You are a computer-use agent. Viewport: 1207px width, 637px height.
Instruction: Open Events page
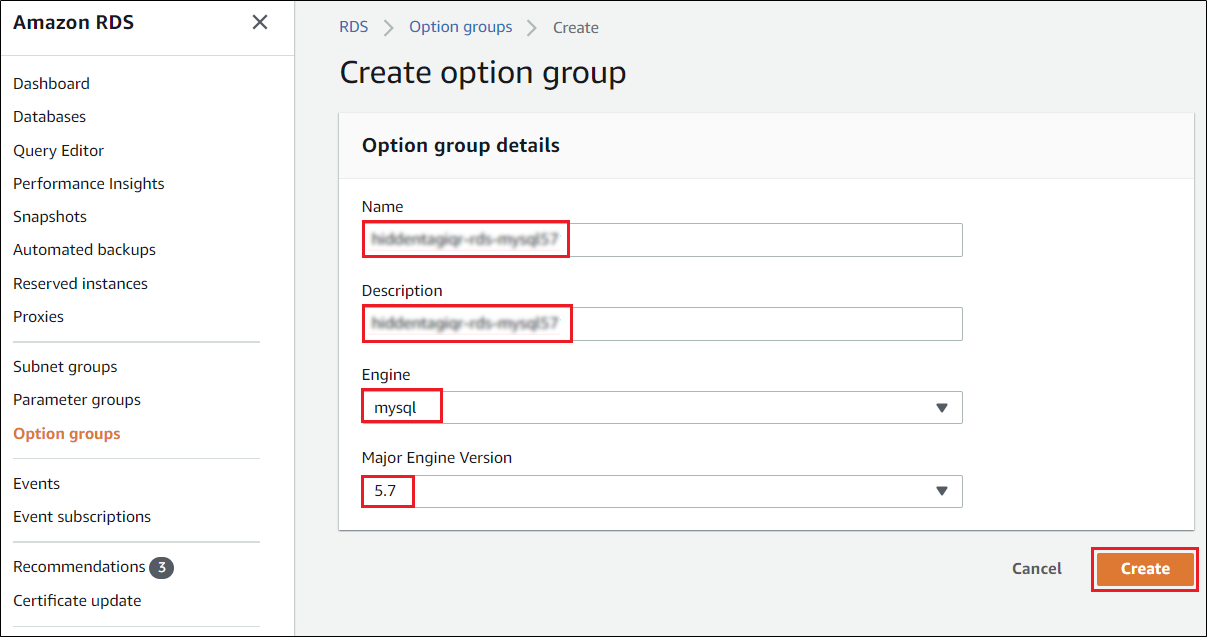click(37, 484)
